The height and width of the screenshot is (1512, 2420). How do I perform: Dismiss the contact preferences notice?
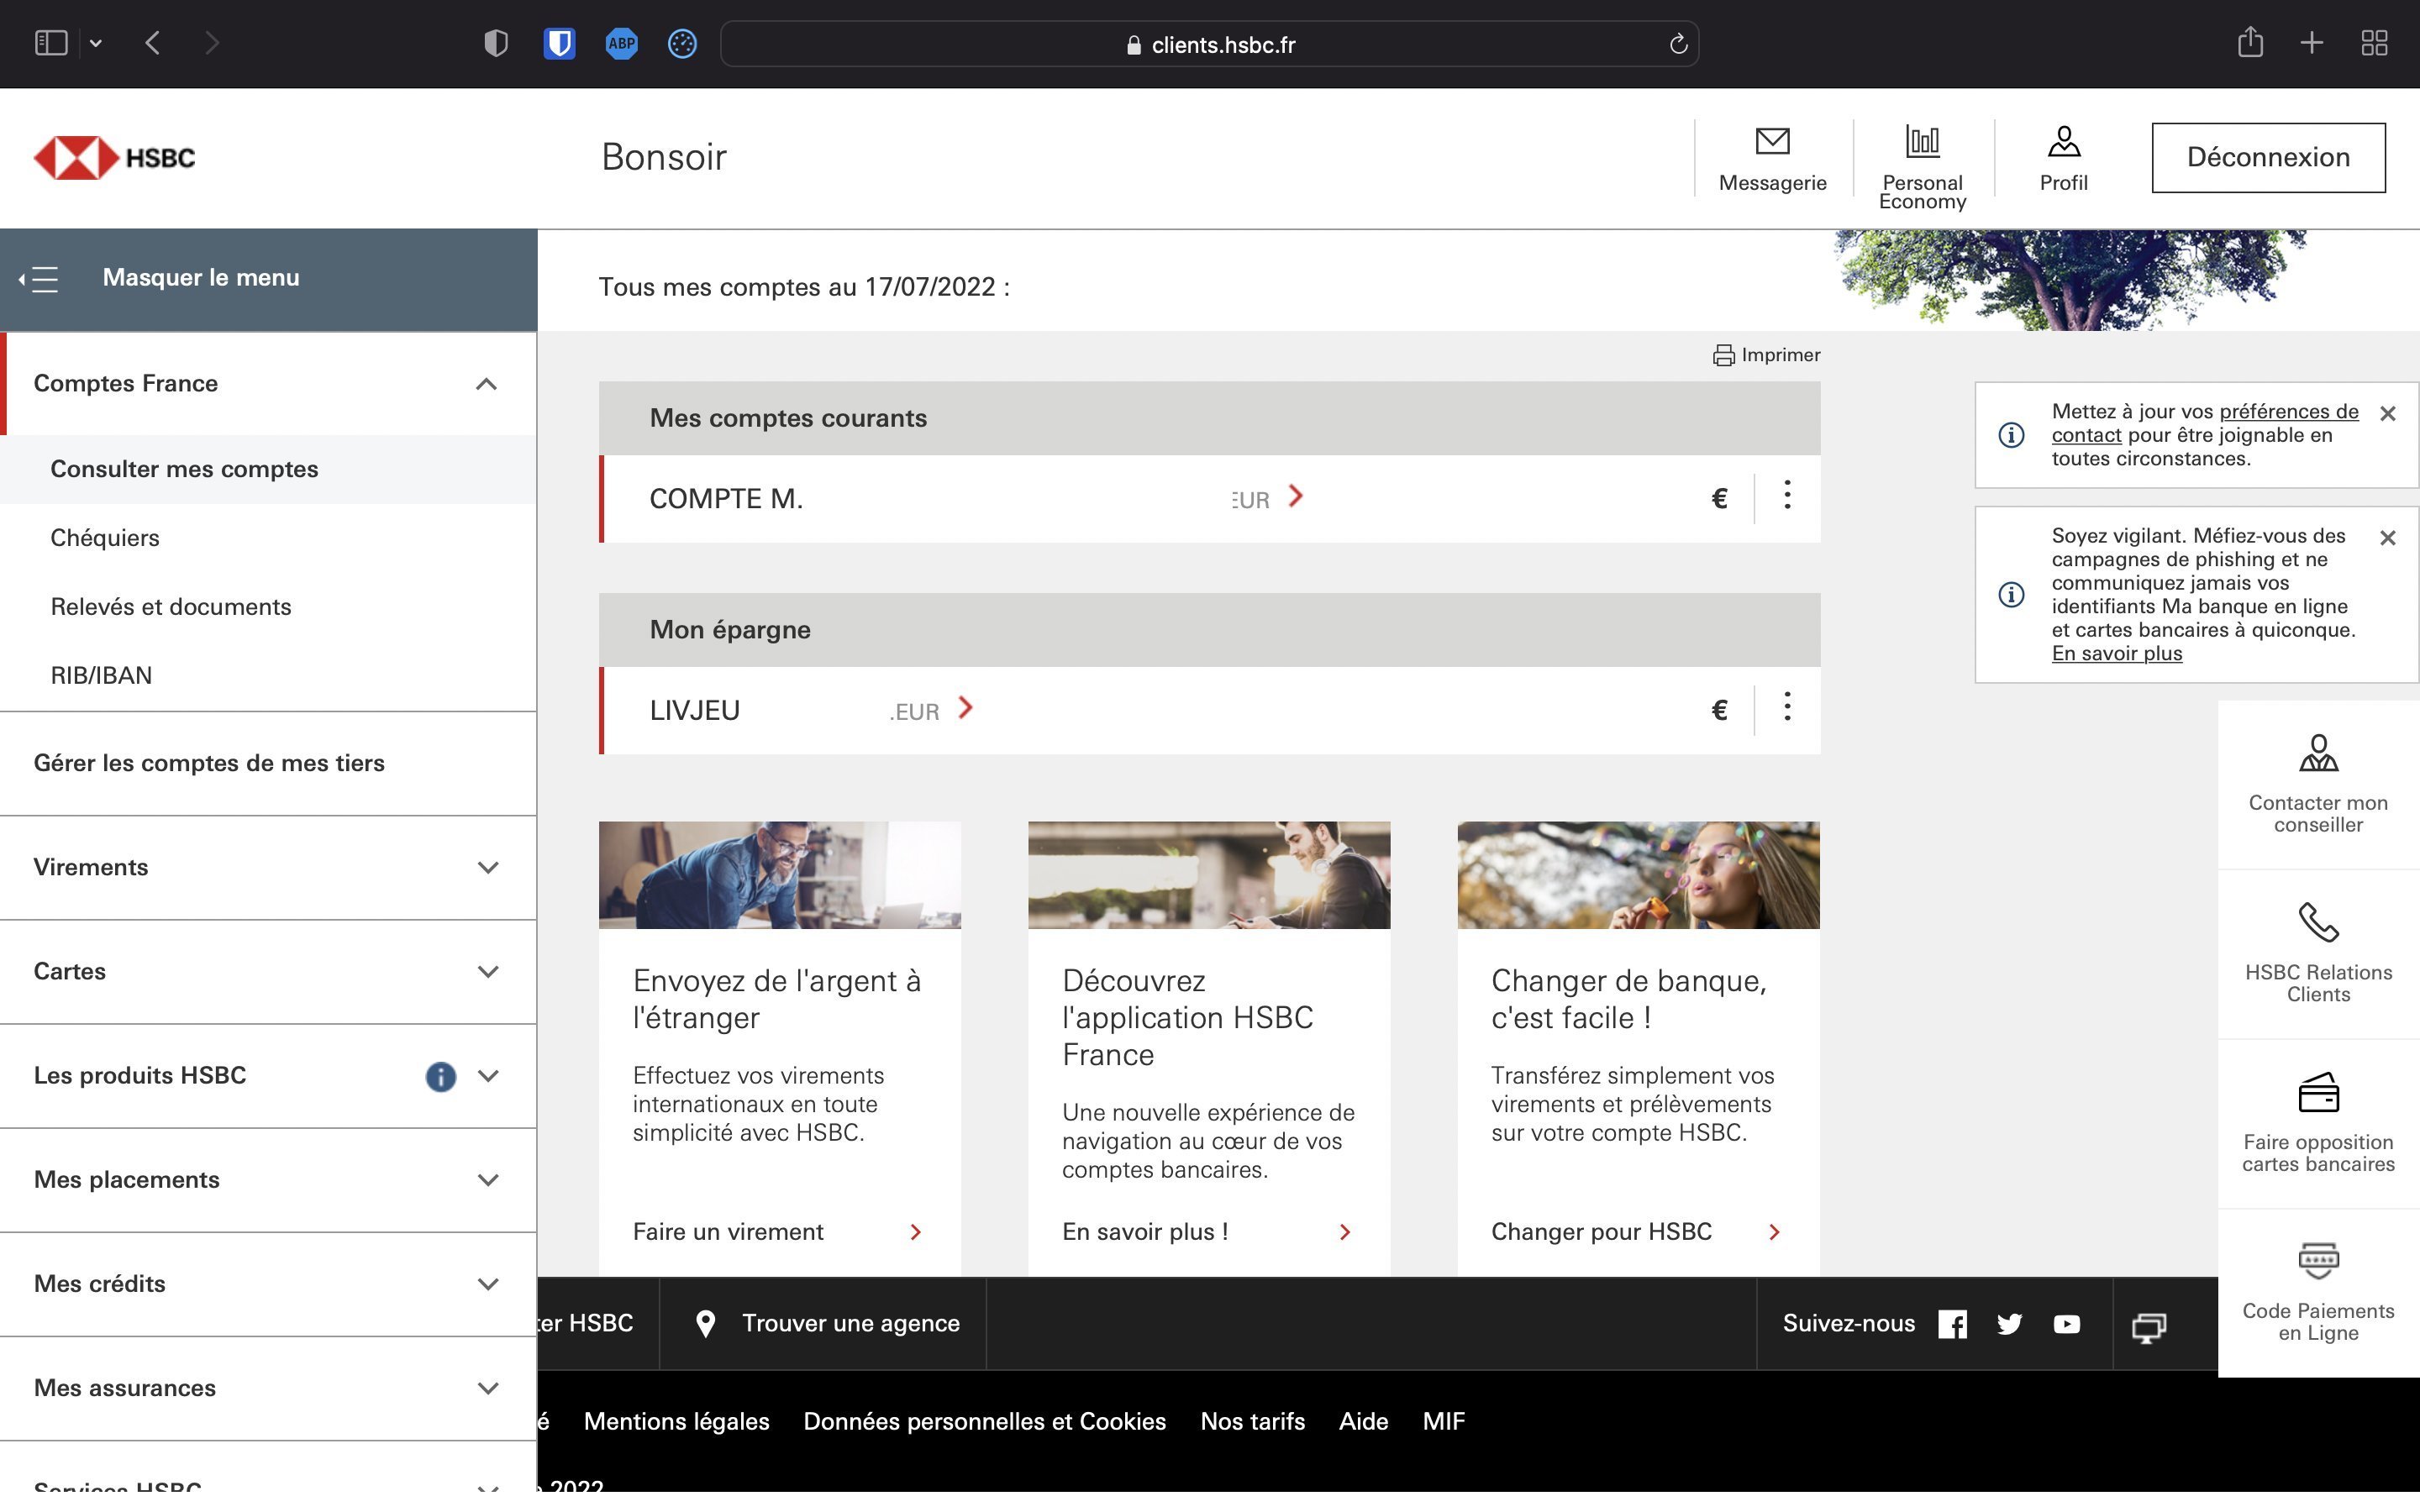[2388, 413]
